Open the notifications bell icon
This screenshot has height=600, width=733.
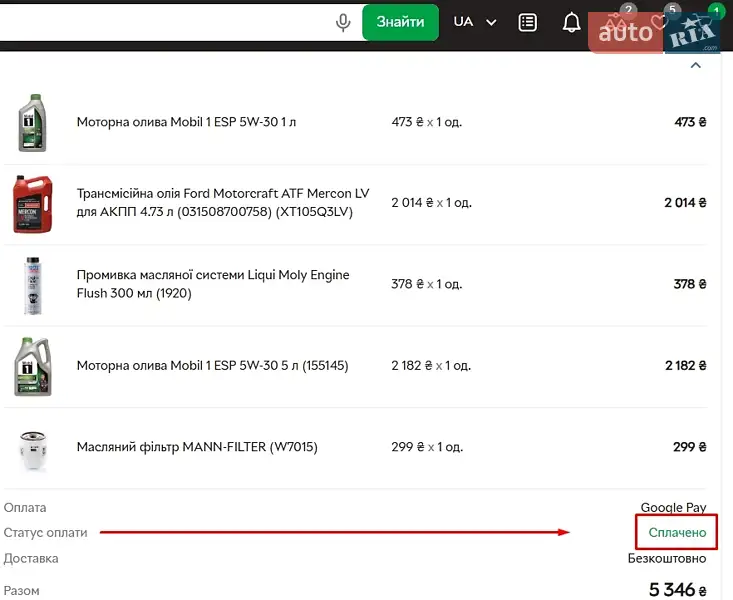[x=571, y=22]
